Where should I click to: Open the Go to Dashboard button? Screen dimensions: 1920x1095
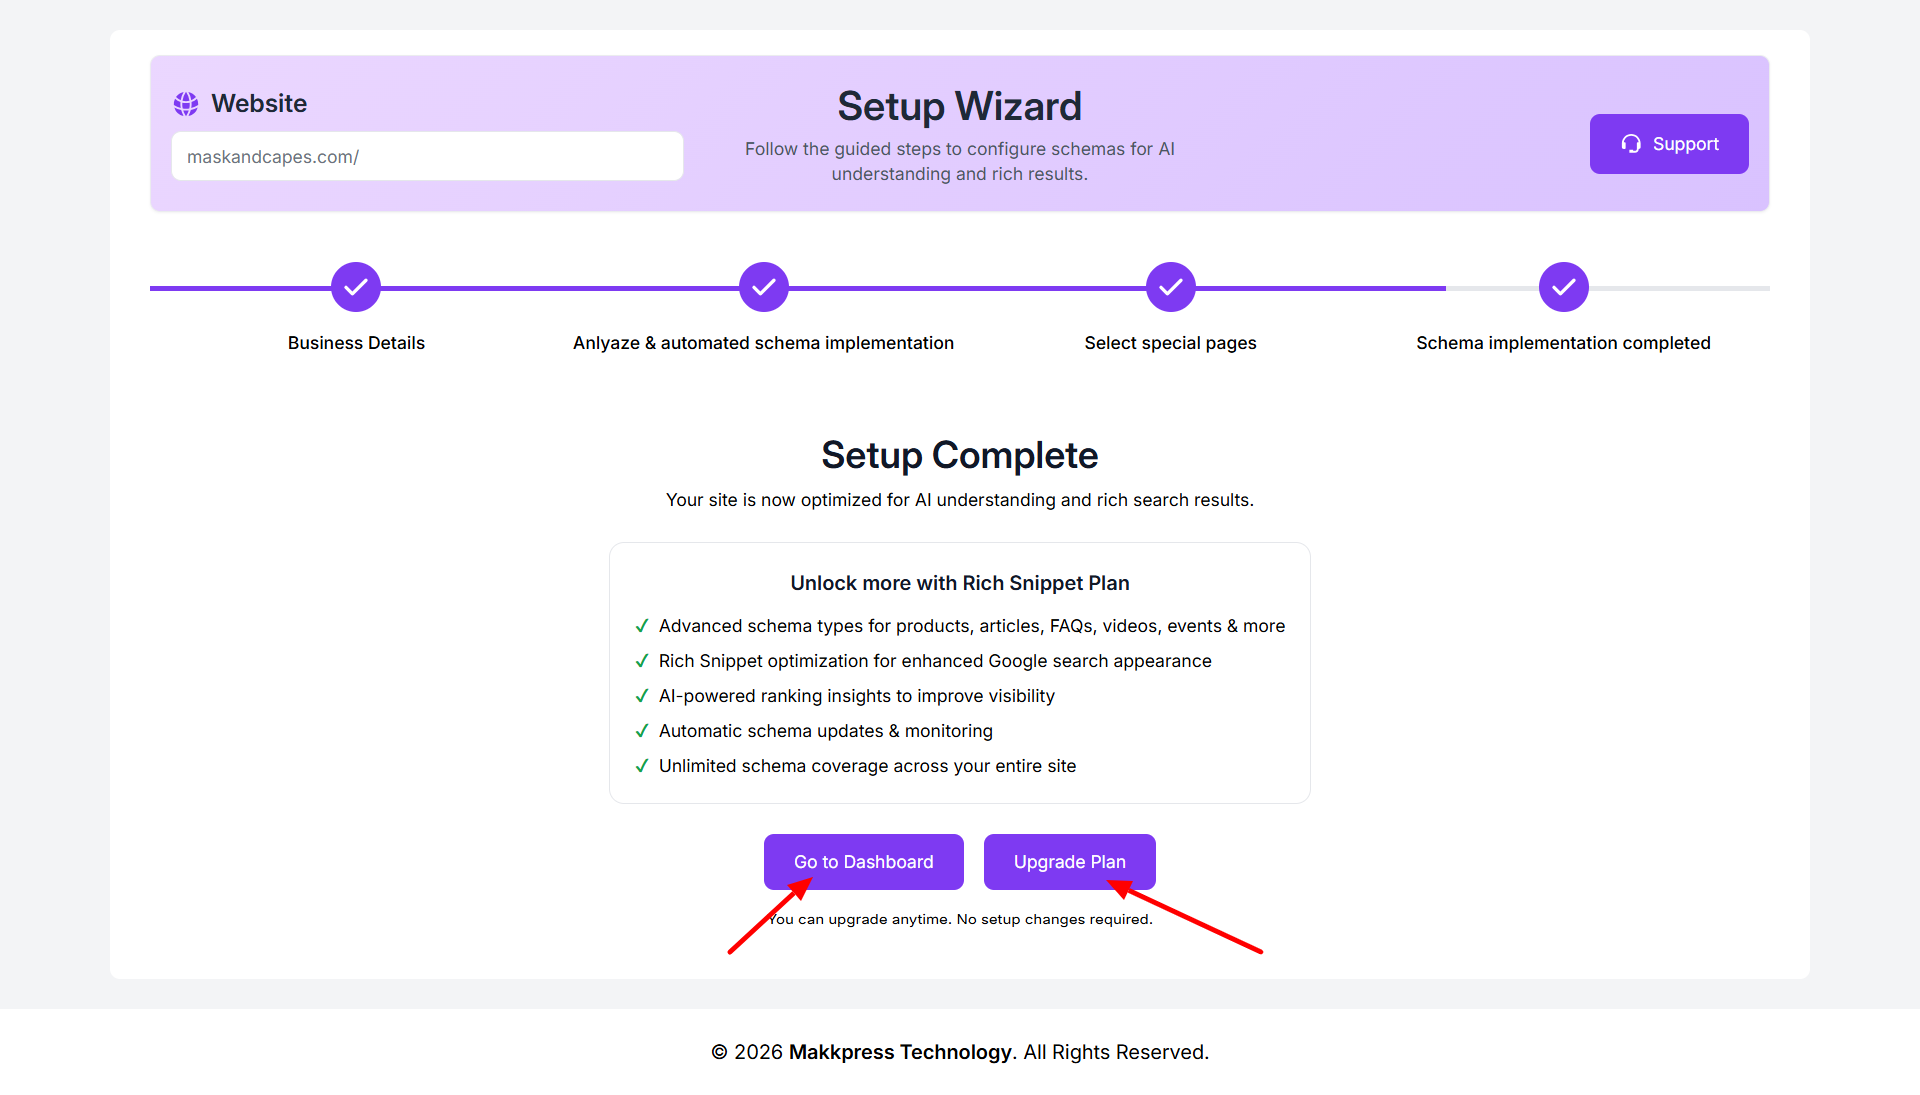(x=864, y=862)
